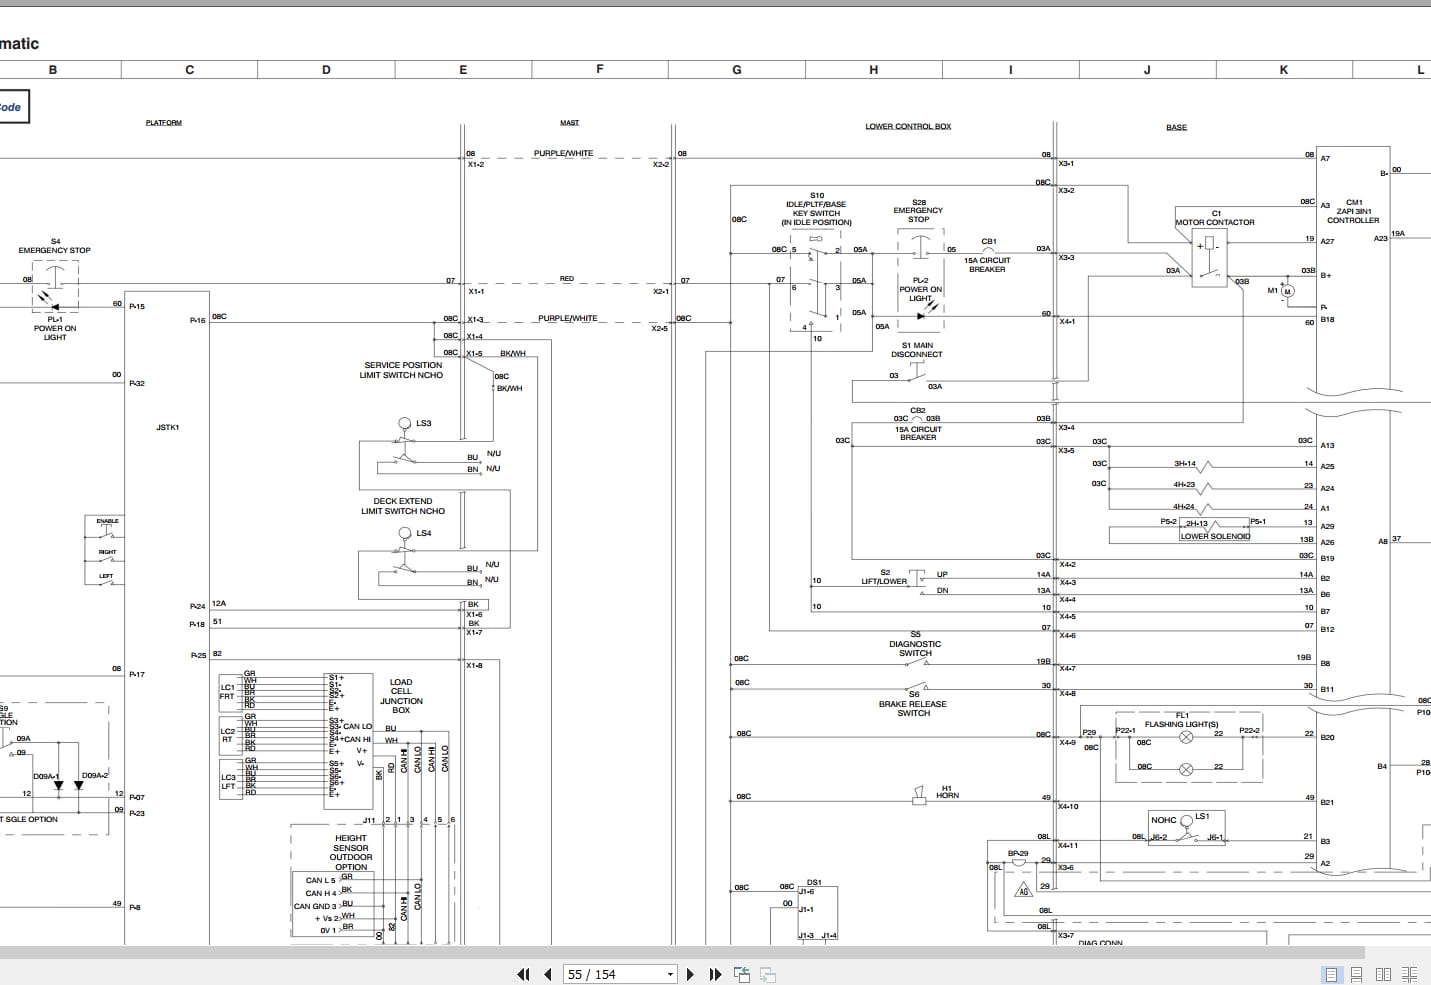Click the CM1 ZAPI 3IN1 CONTROLLER label
Image resolution: width=1431 pixels, height=985 pixels.
[x=1353, y=211]
